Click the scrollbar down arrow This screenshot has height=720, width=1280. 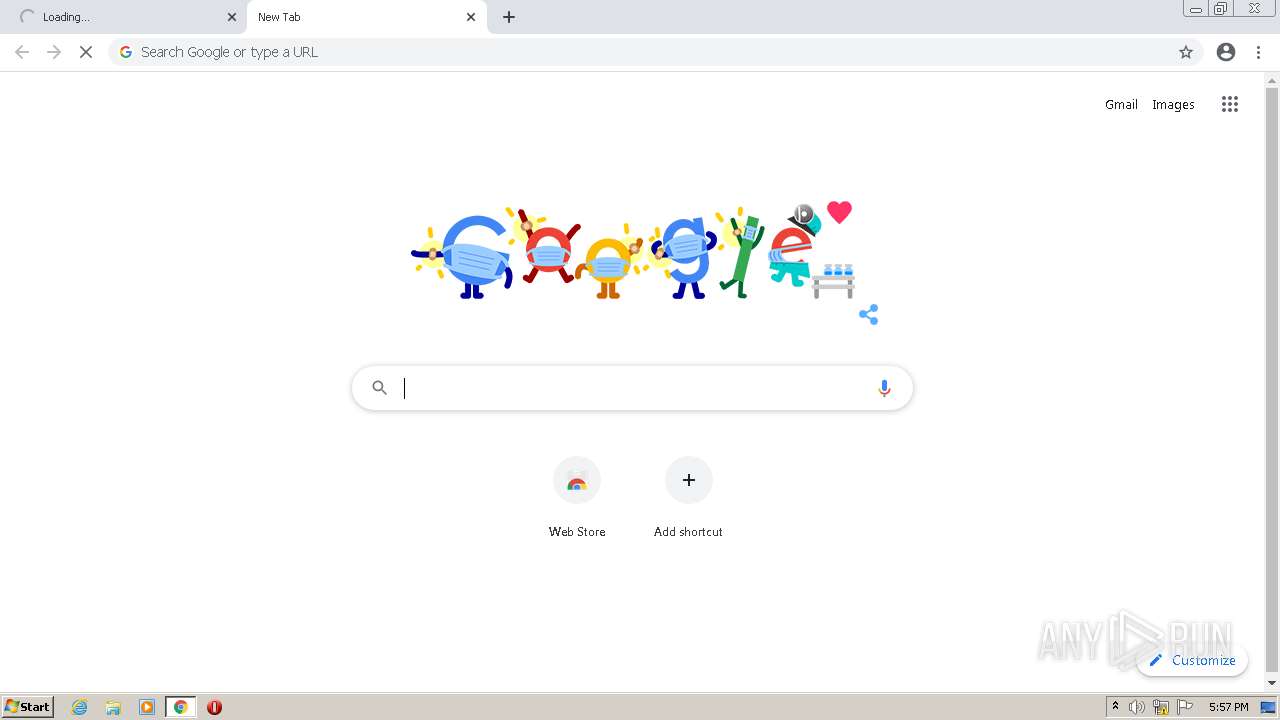(x=1272, y=683)
